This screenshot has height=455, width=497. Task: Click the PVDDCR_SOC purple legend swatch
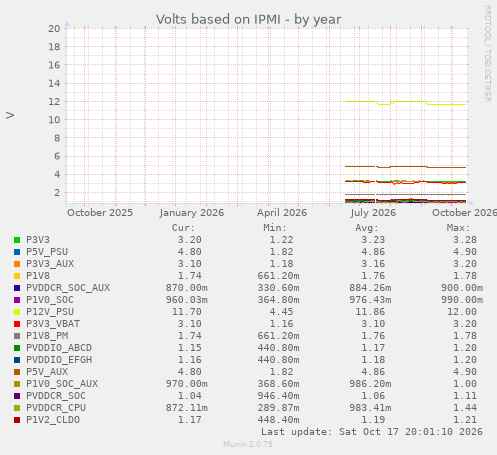pos(17,396)
